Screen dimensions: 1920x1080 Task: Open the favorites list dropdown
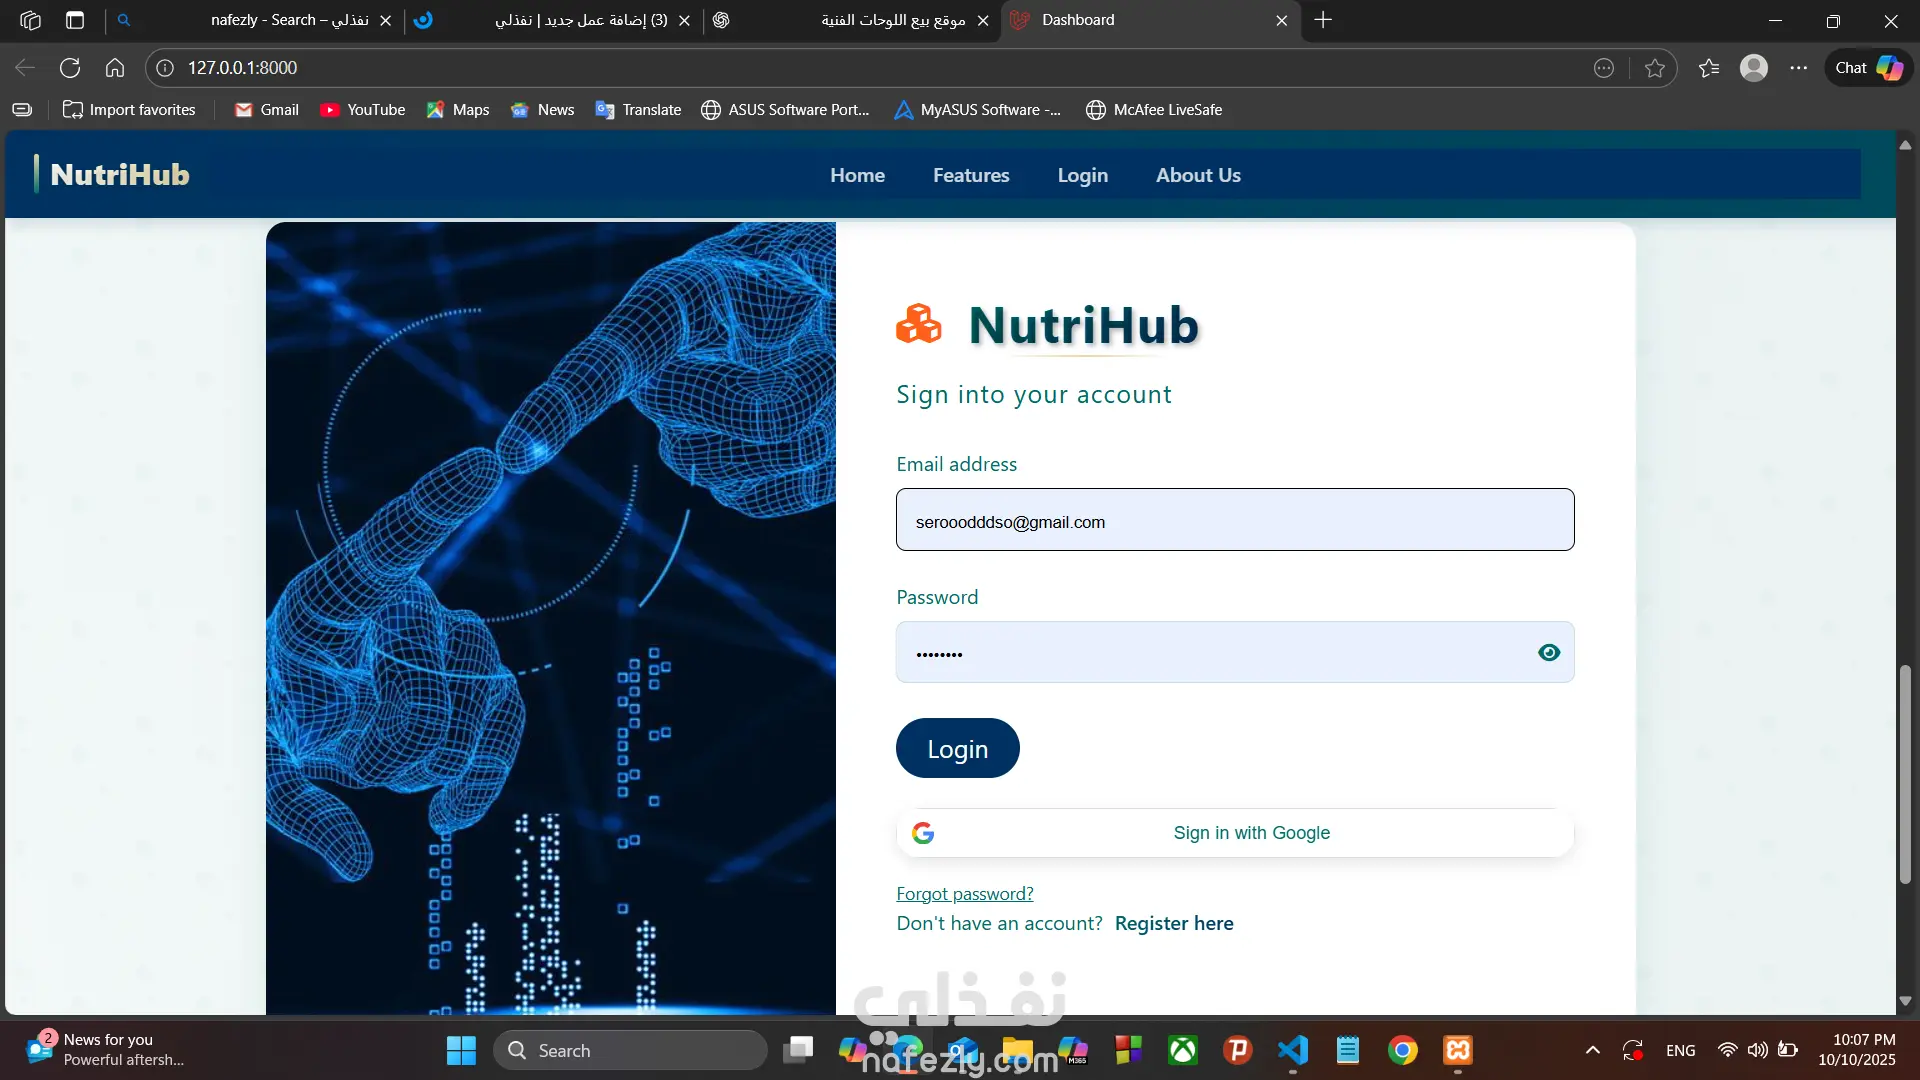point(1709,68)
